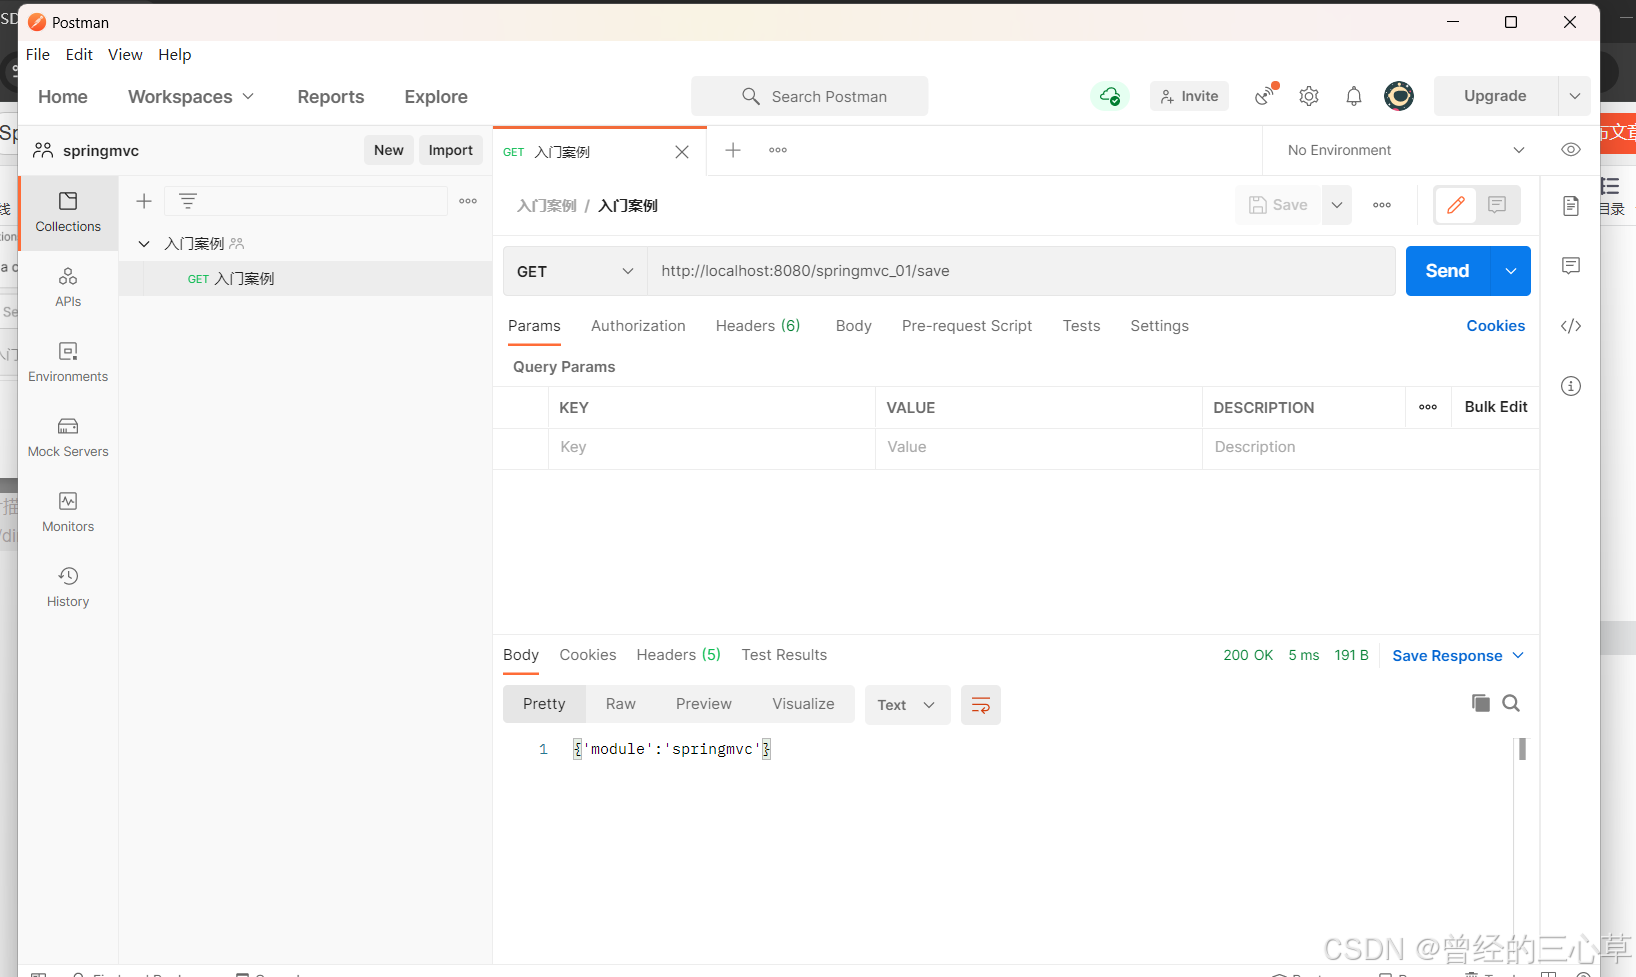
Task: Open the History sidebar panel
Action: [68, 587]
